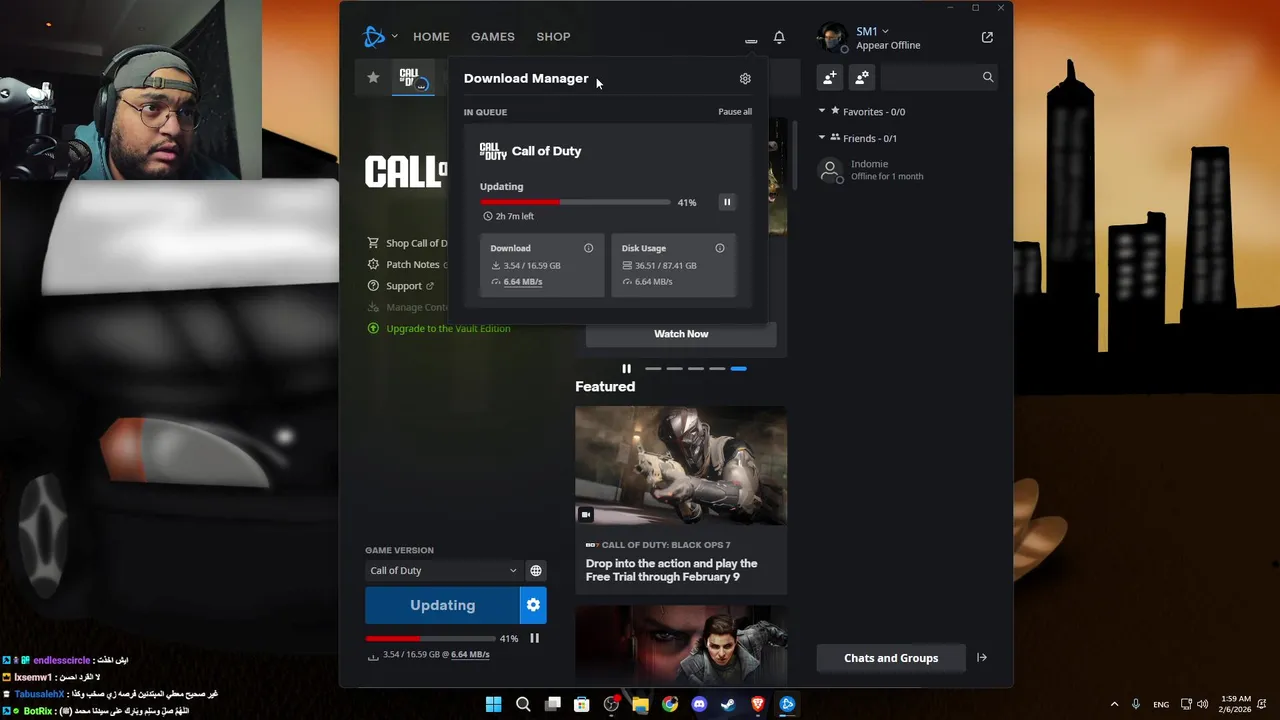Screen dimensions: 1280x720
Task: Collapse Friends - 0/1 group
Action: [822, 138]
